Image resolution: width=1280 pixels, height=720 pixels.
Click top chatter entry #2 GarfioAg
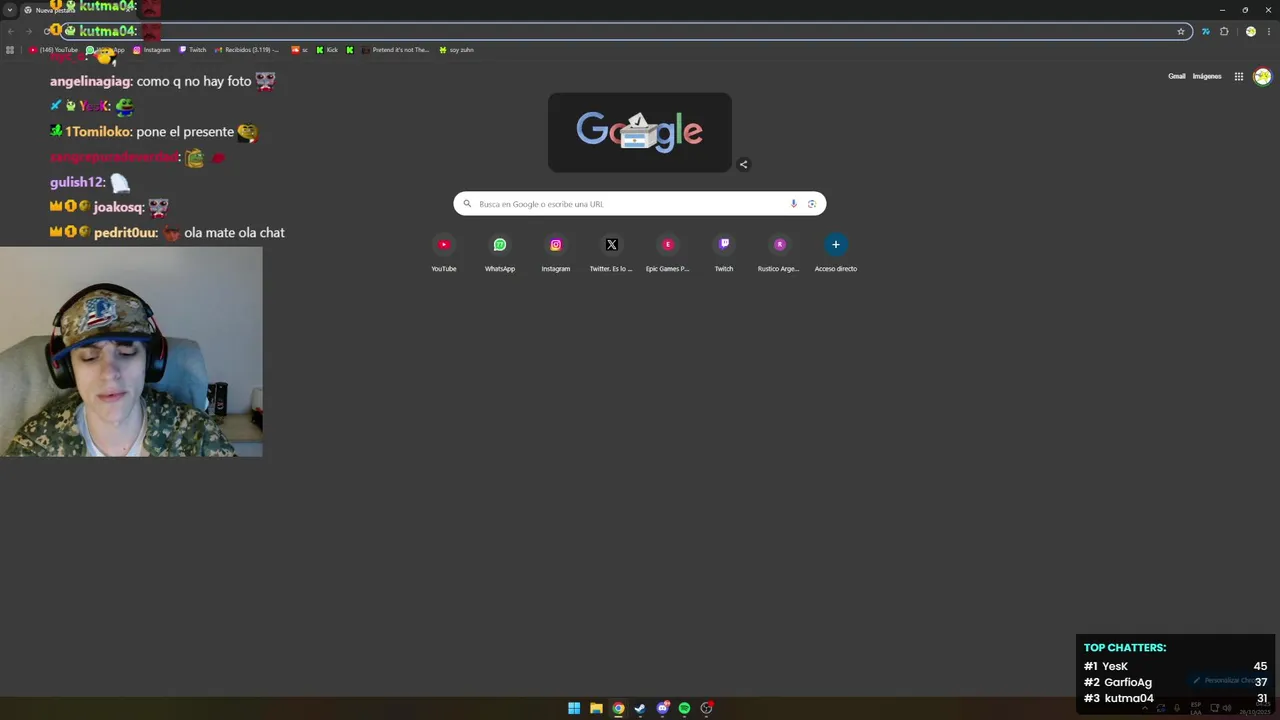click(x=1175, y=682)
